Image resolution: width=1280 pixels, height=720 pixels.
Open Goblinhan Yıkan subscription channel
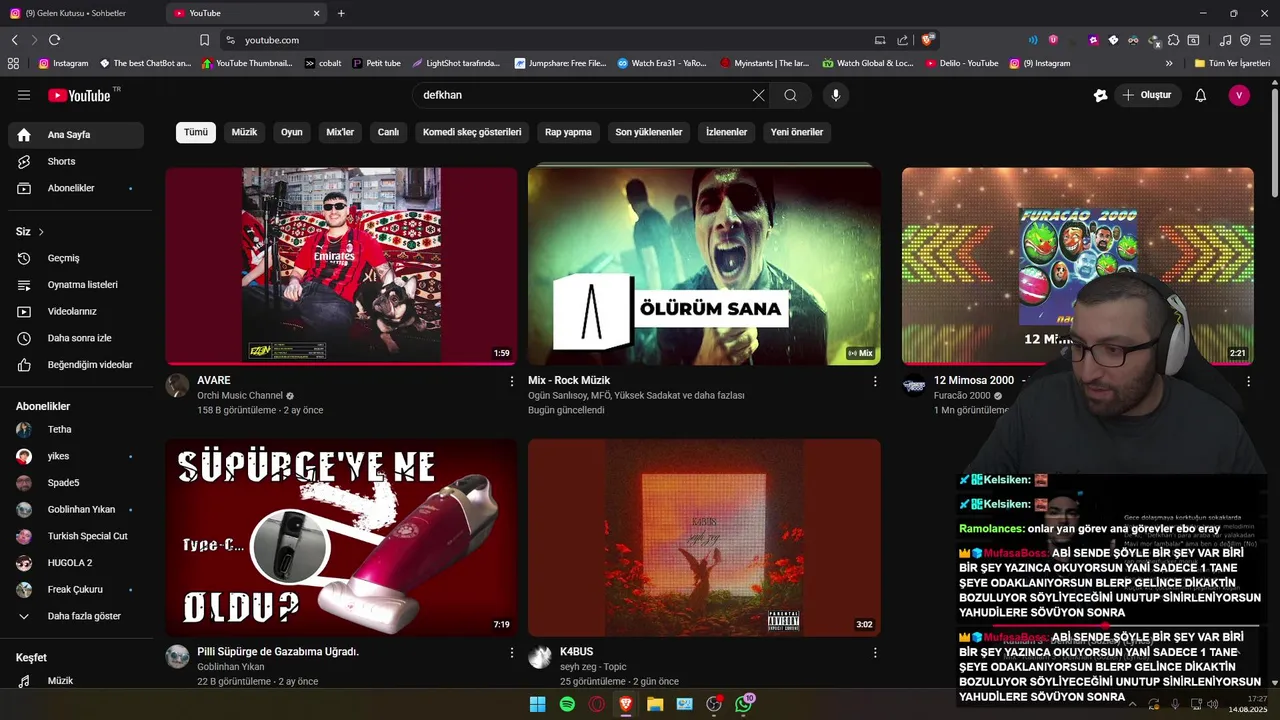pos(76,509)
